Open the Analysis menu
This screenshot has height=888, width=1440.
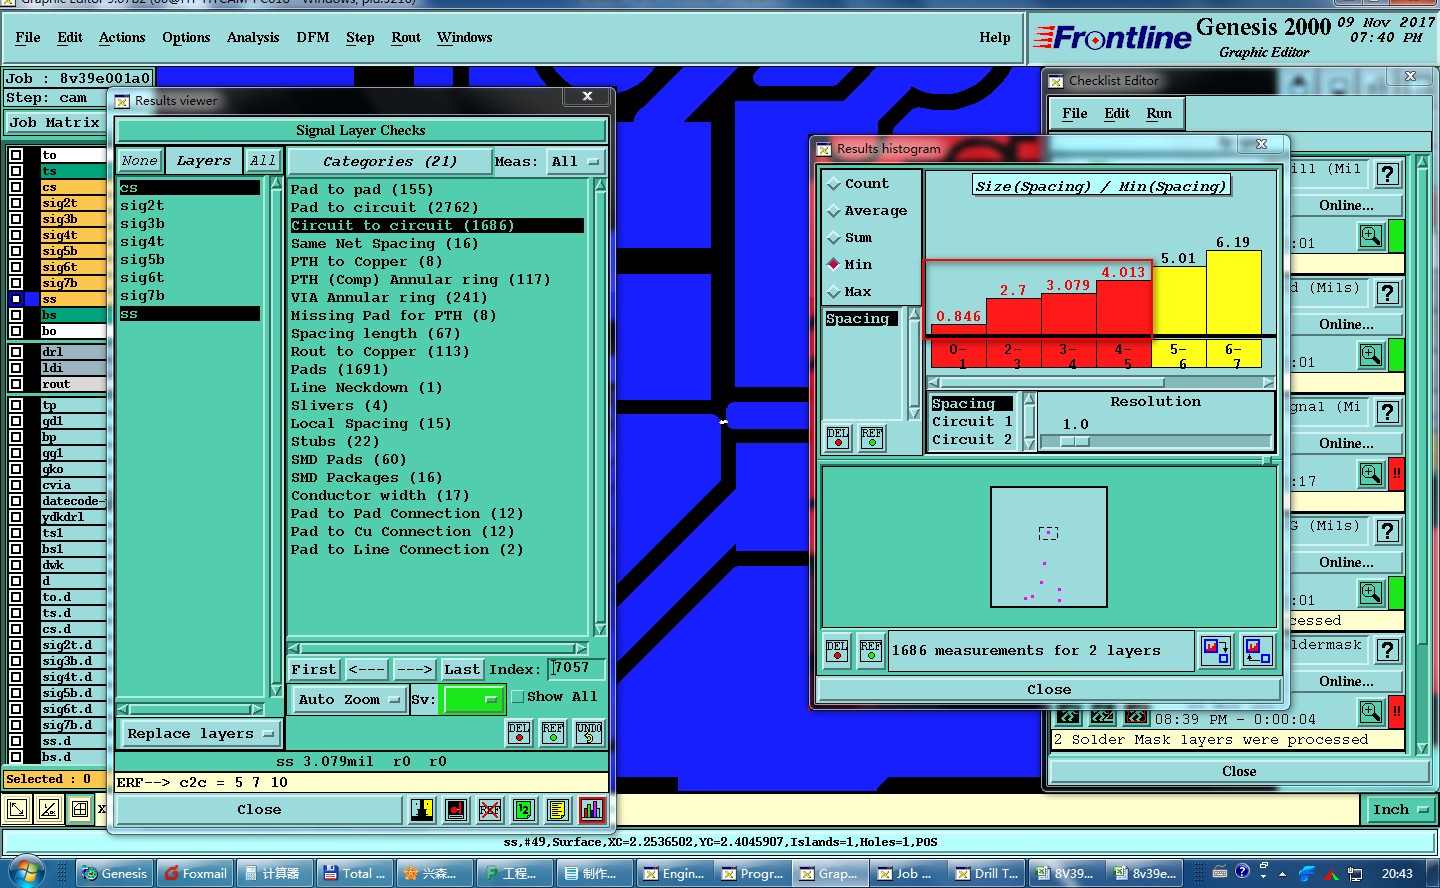(x=253, y=38)
